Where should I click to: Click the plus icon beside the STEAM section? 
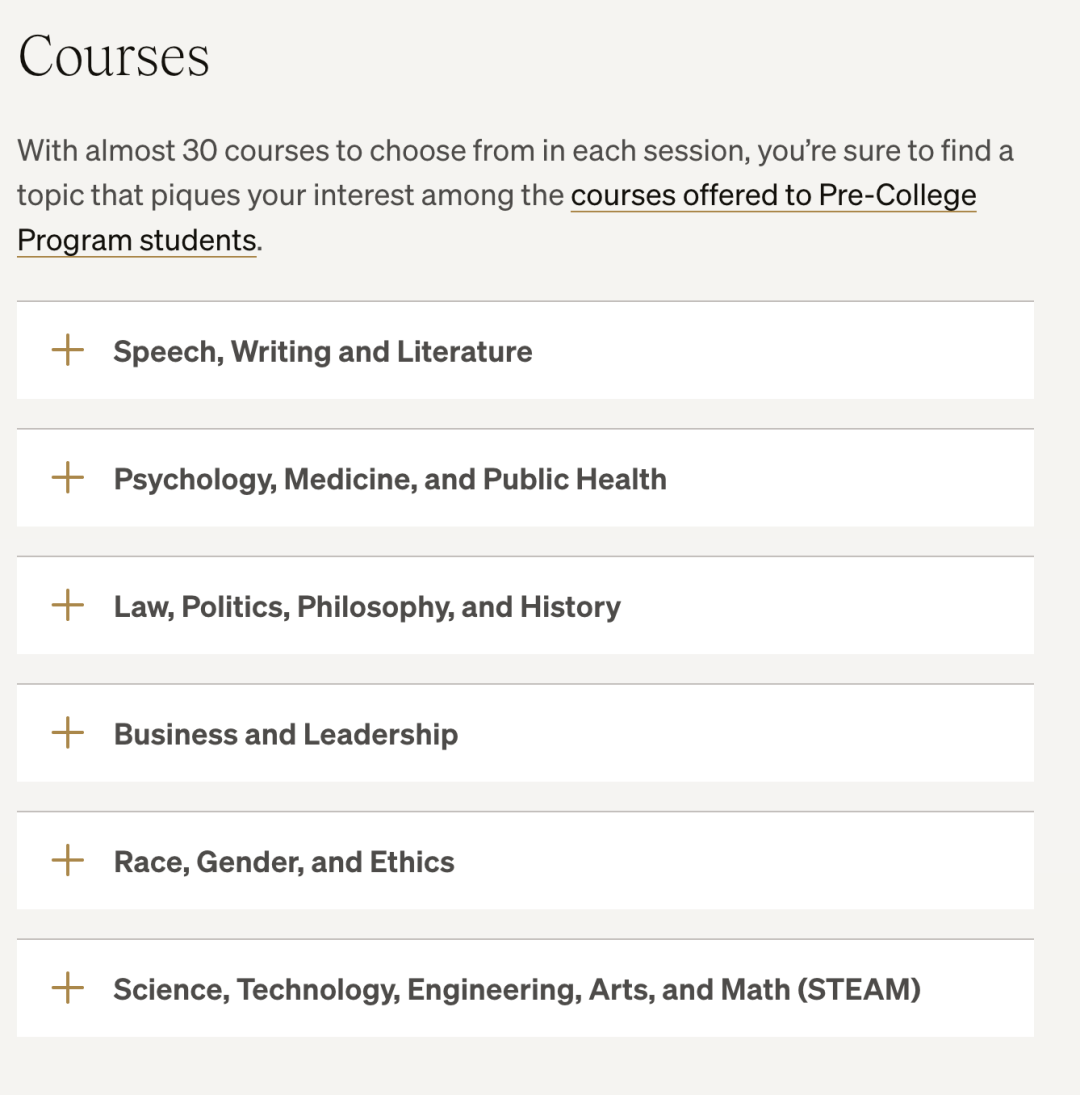(x=67, y=989)
